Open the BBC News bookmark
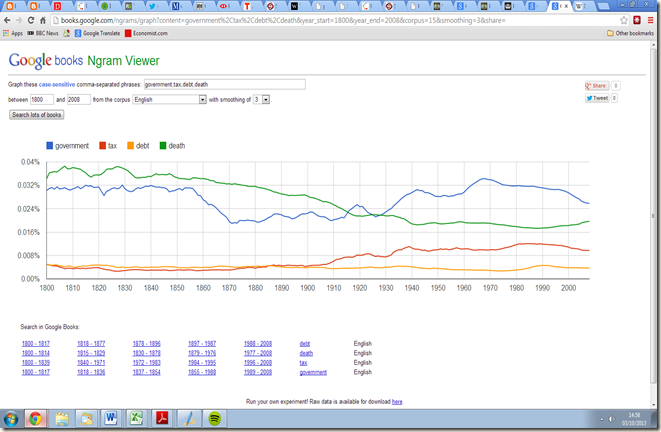661x432 pixels. 43,33
